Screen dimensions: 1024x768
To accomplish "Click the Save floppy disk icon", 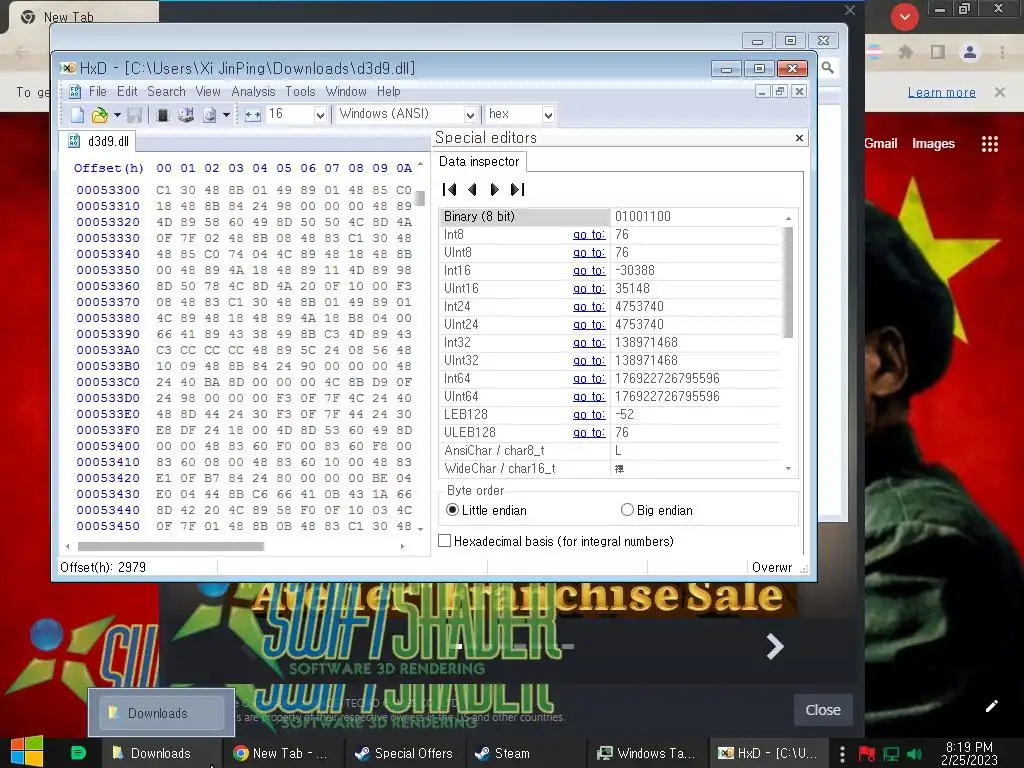I will 135,115.
